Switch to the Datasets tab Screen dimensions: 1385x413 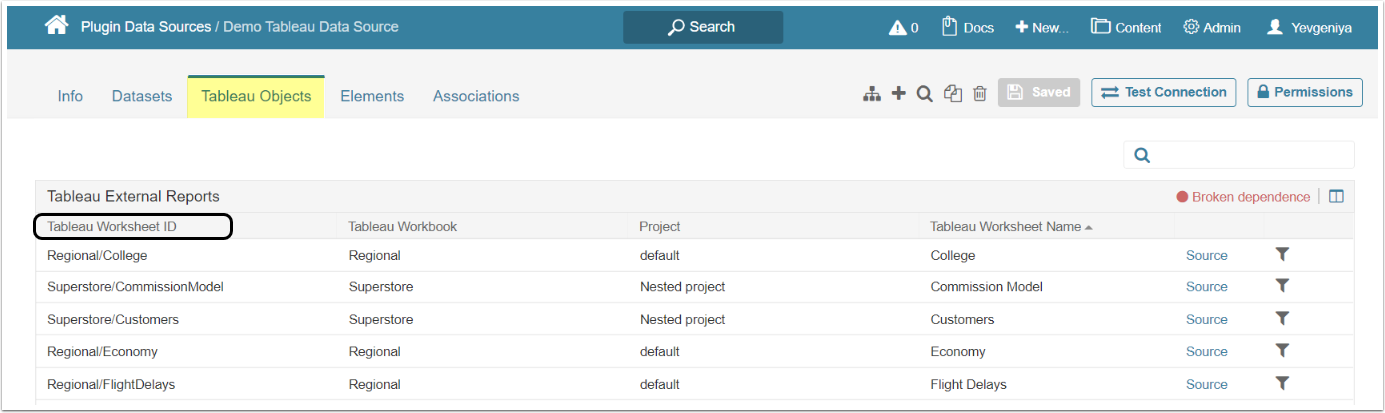pyautogui.click(x=142, y=96)
